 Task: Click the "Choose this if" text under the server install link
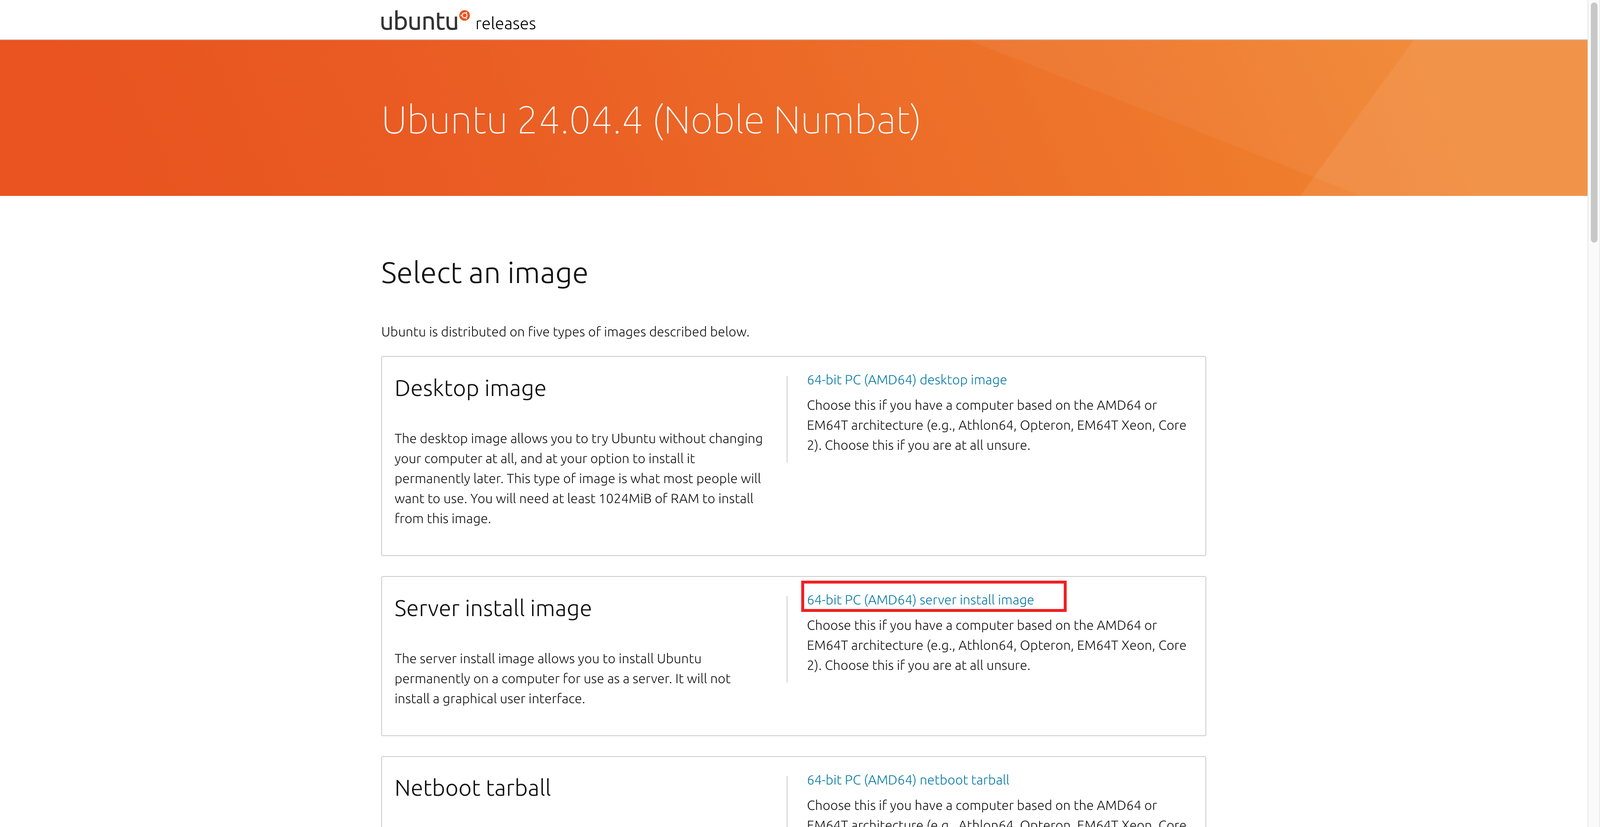[x=997, y=645]
